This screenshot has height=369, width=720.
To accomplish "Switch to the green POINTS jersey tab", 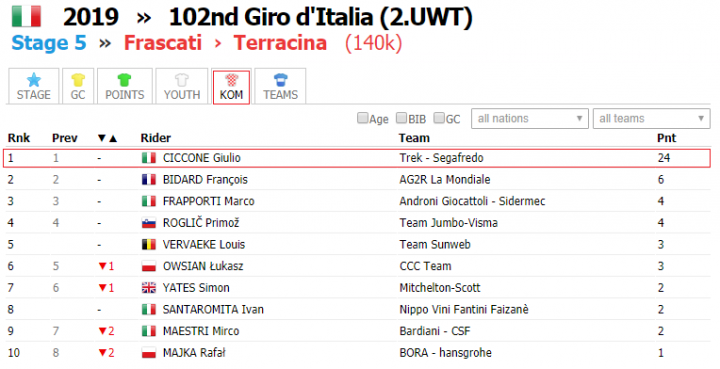I will 124,86.
